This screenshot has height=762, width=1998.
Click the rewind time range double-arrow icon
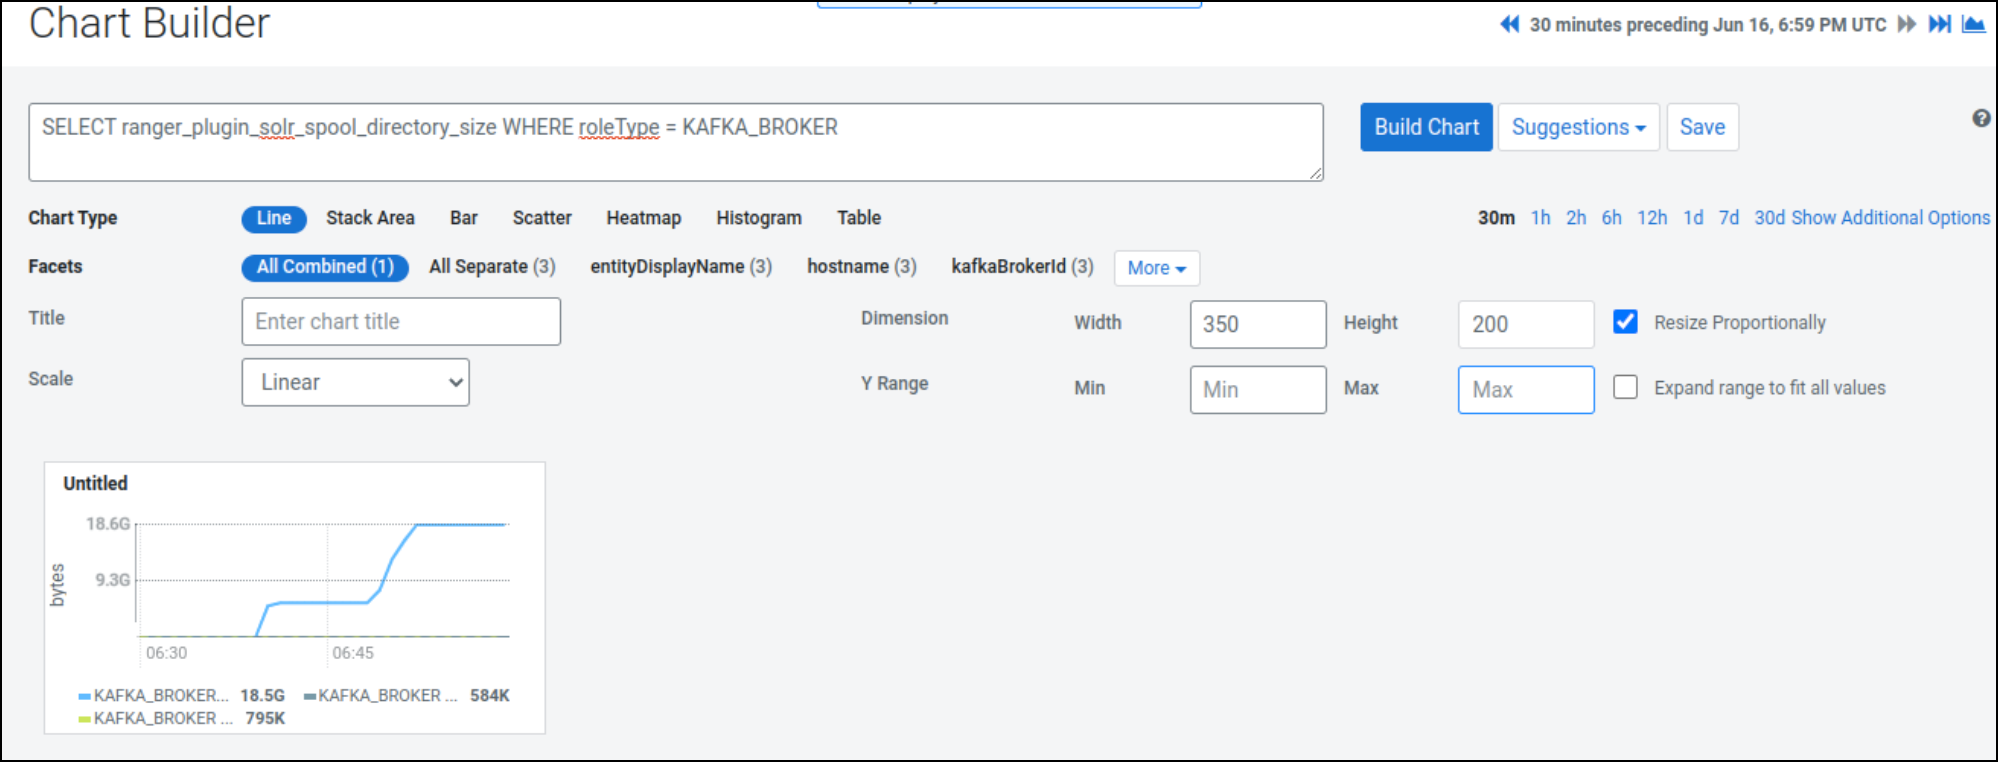1509,24
